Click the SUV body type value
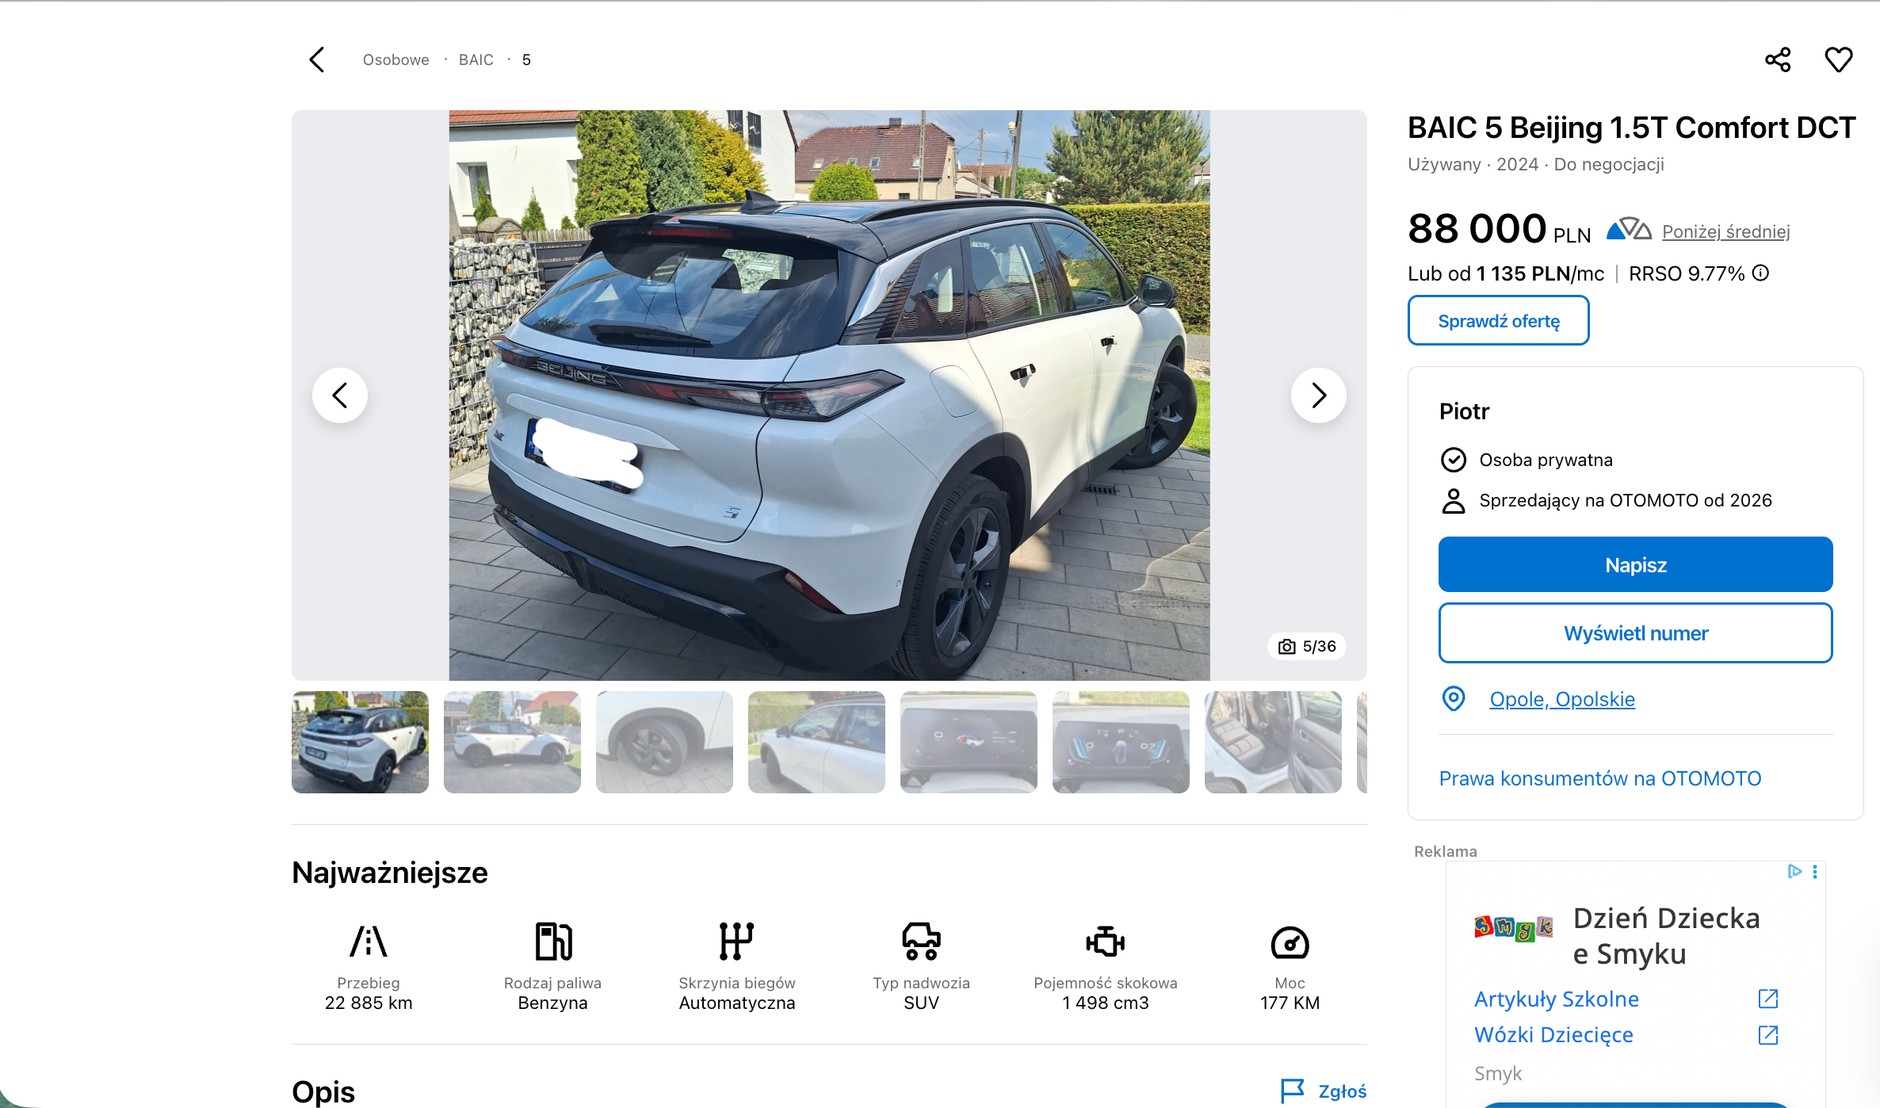Screen dimensions: 1880x1108 point(921,1003)
